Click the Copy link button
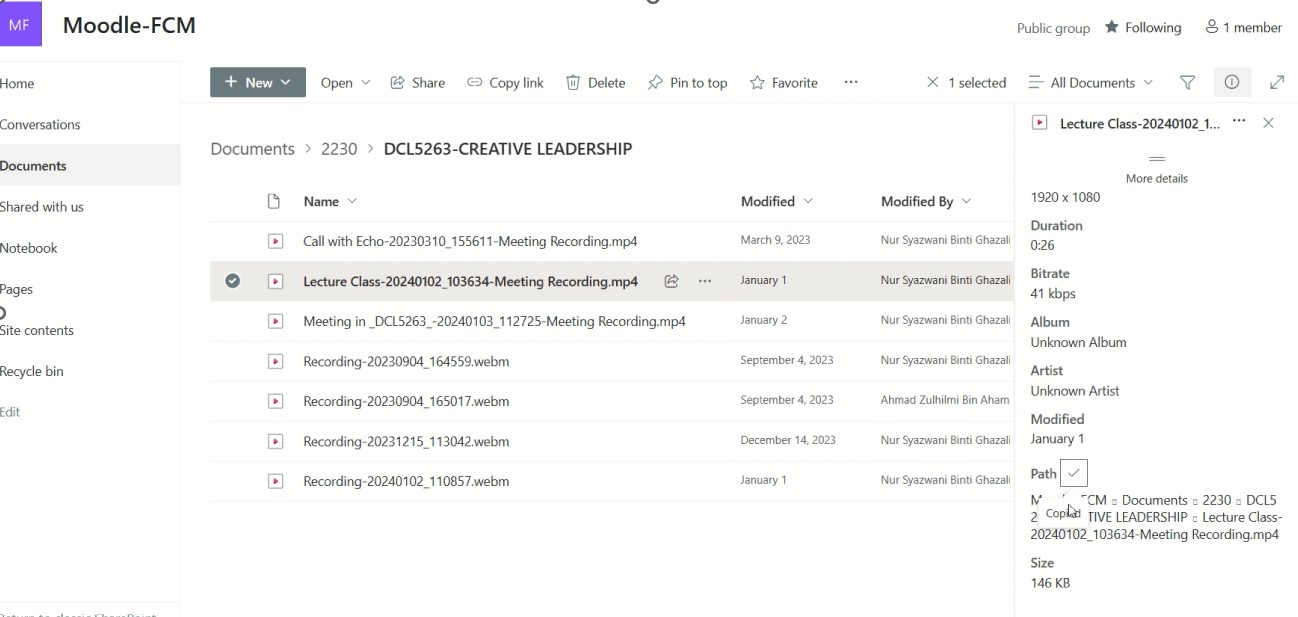The image size is (1298, 617). point(505,83)
